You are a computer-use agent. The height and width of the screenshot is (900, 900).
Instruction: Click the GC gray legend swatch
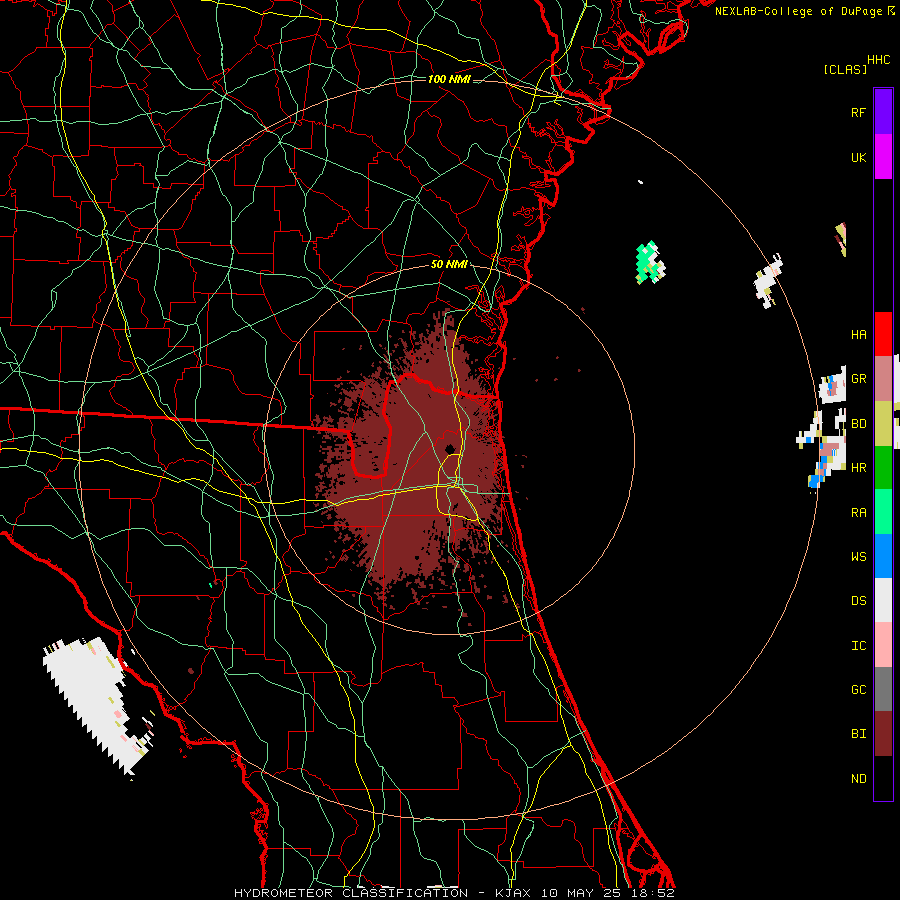[883, 689]
